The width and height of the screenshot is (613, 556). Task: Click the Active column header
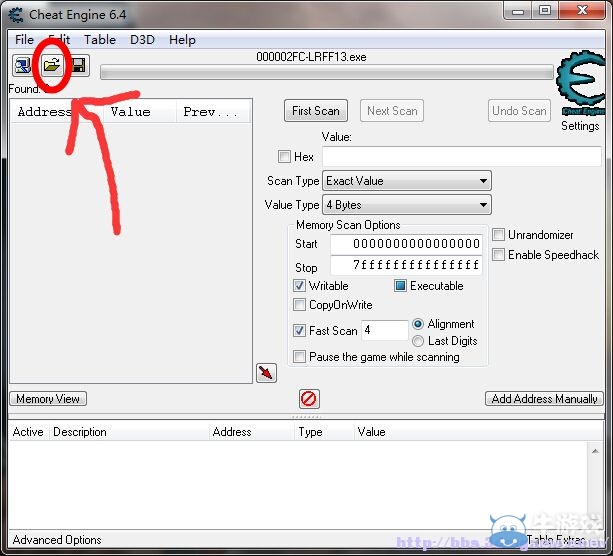pyautogui.click(x=28, y=432)
